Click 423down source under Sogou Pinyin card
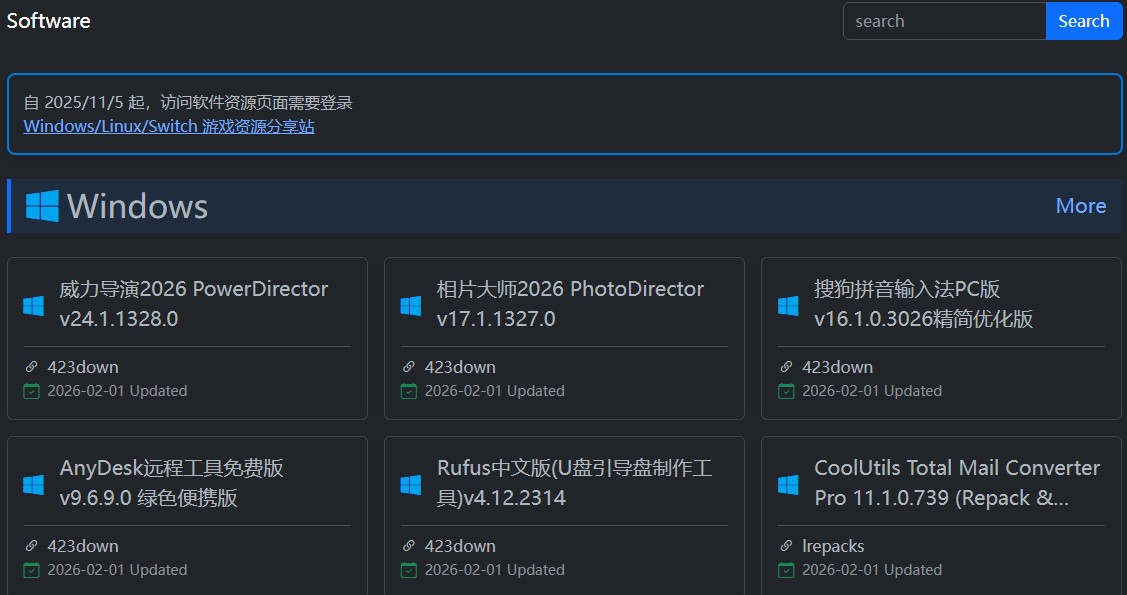 (x=837, y=367)
